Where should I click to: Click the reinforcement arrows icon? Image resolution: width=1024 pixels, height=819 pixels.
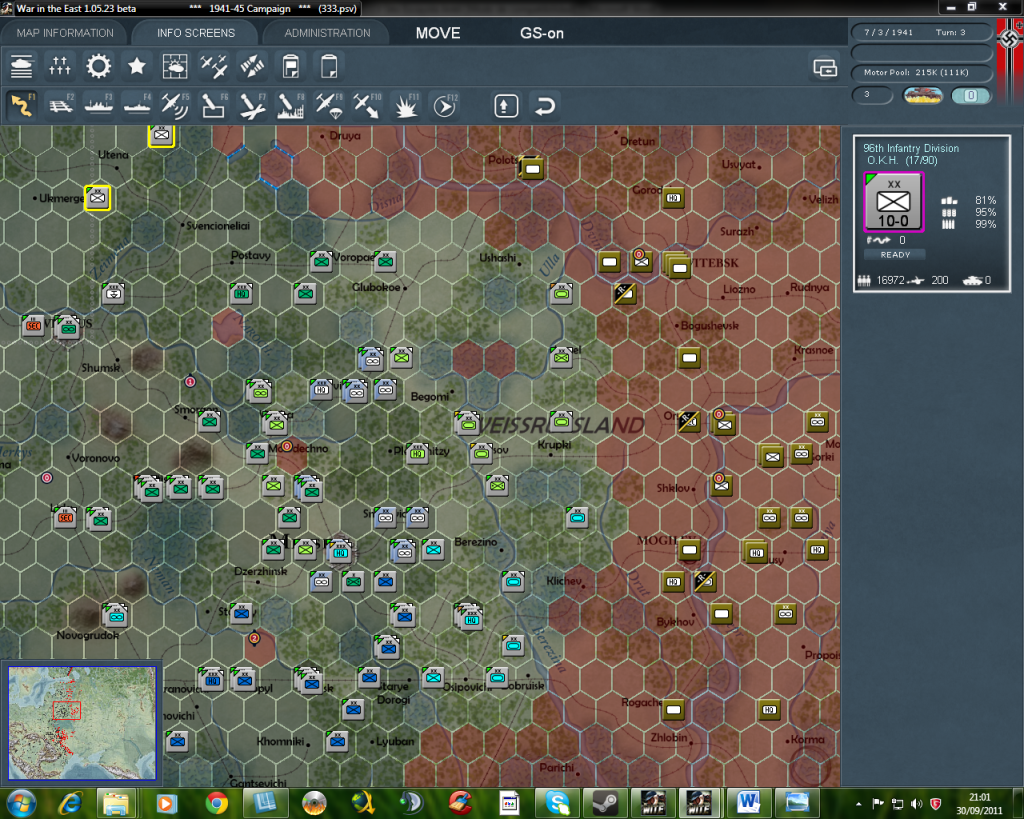(252, 66)
